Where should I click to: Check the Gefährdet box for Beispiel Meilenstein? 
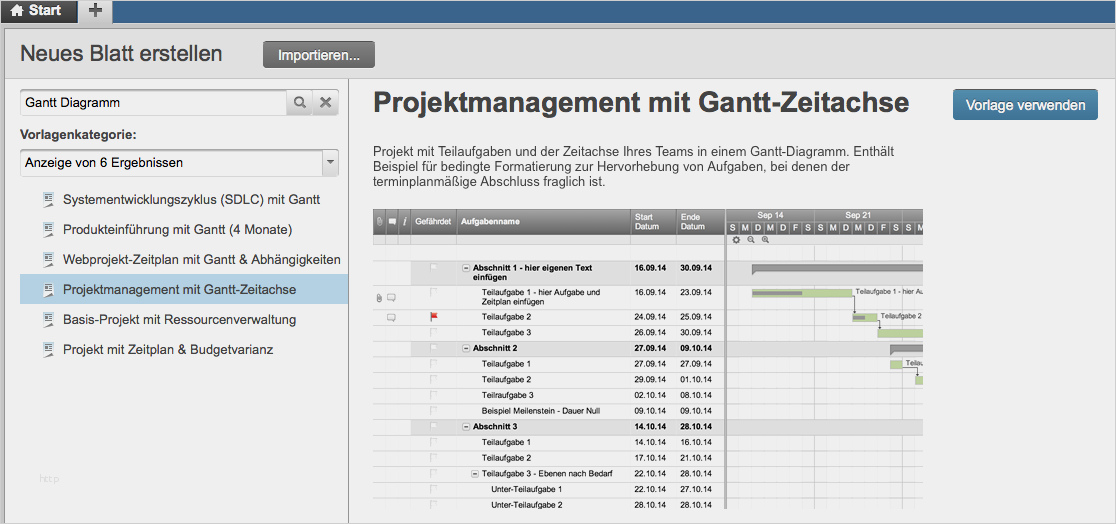[434, 410]
